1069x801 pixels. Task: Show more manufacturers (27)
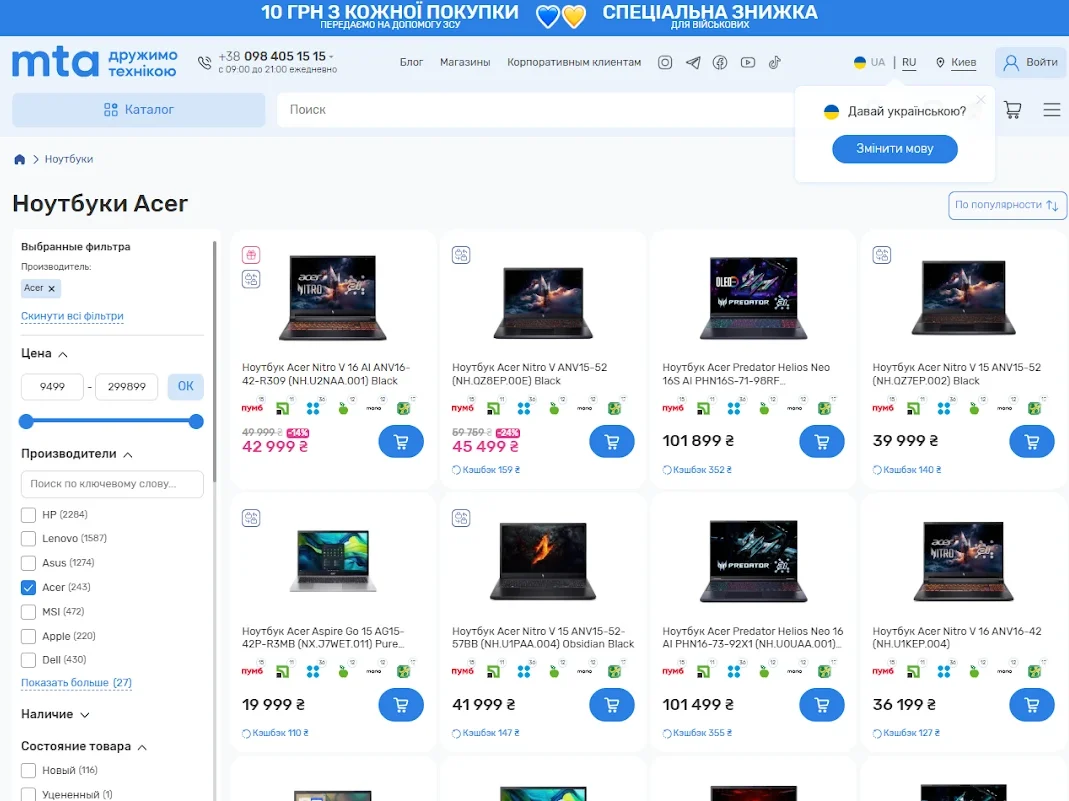[76, 683]
